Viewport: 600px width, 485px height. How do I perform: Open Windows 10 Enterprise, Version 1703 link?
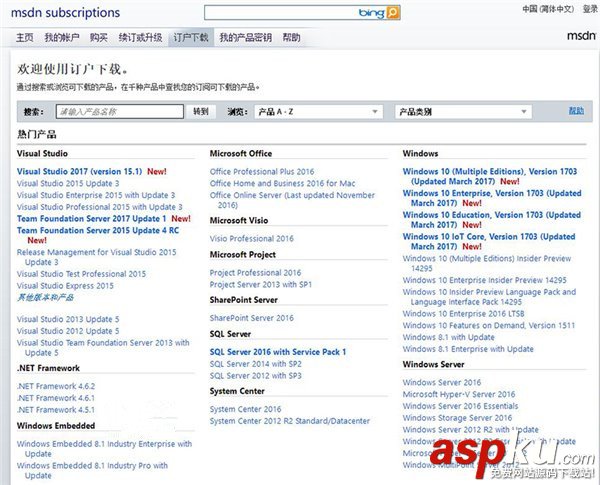tap(492, 198)
